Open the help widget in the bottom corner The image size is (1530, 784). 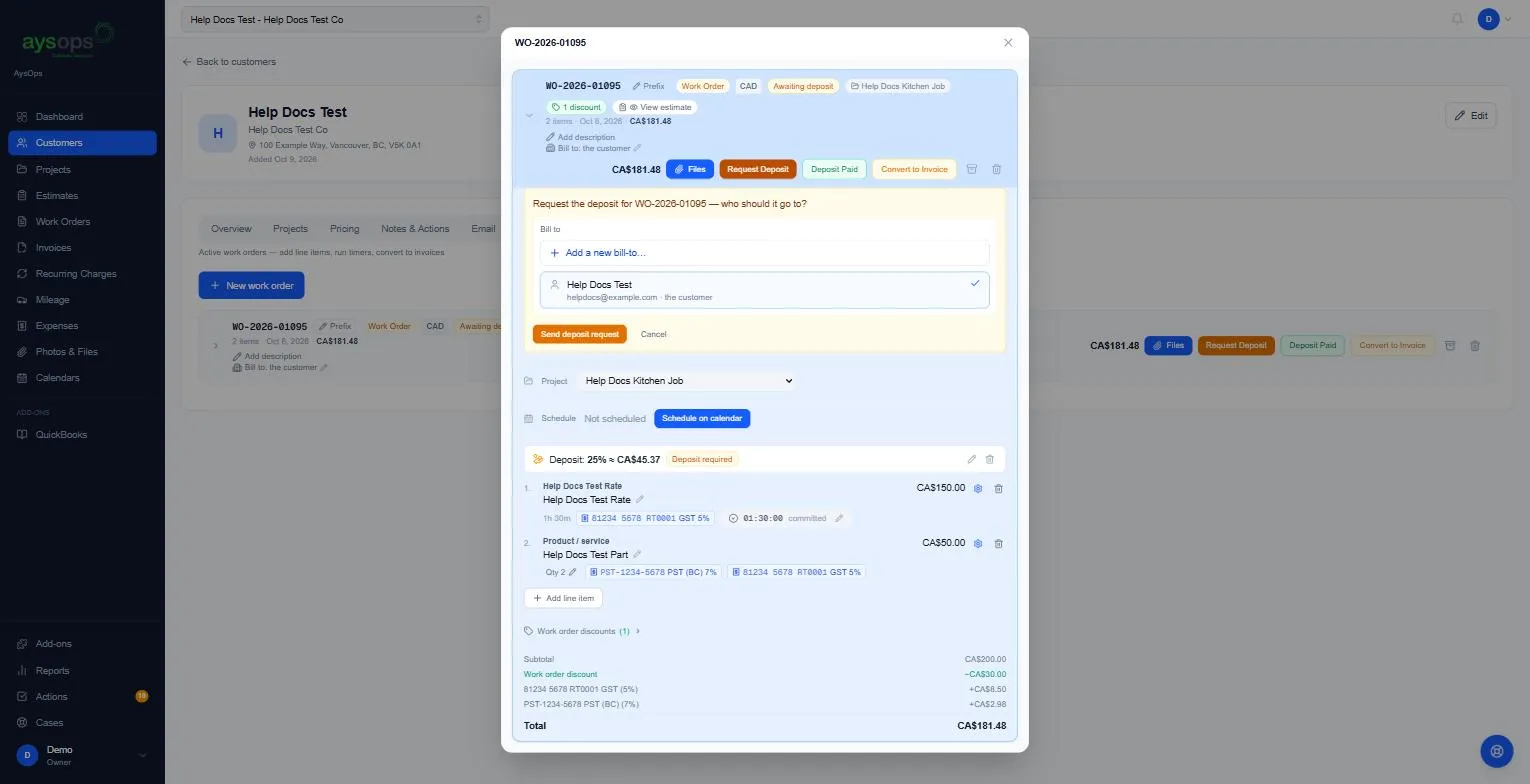click(x=1496, y=751)
